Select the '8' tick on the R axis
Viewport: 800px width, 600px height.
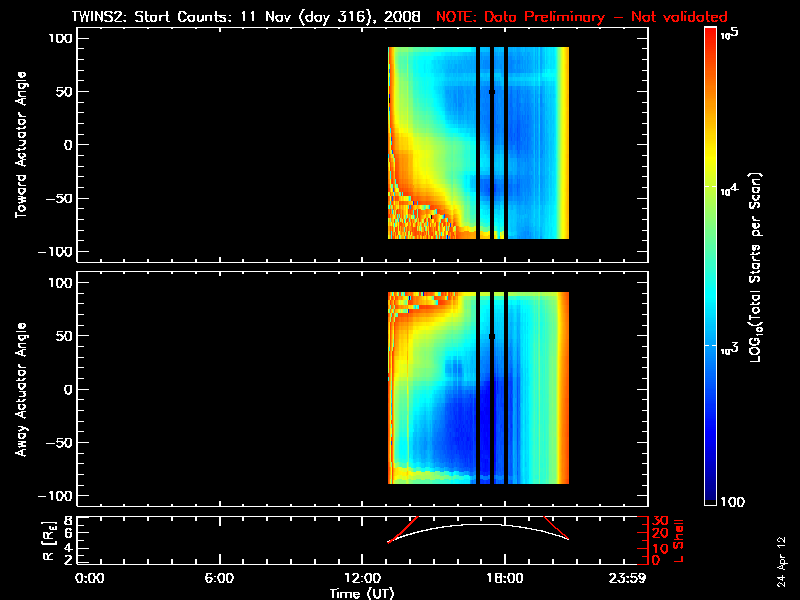pos(66,521)
